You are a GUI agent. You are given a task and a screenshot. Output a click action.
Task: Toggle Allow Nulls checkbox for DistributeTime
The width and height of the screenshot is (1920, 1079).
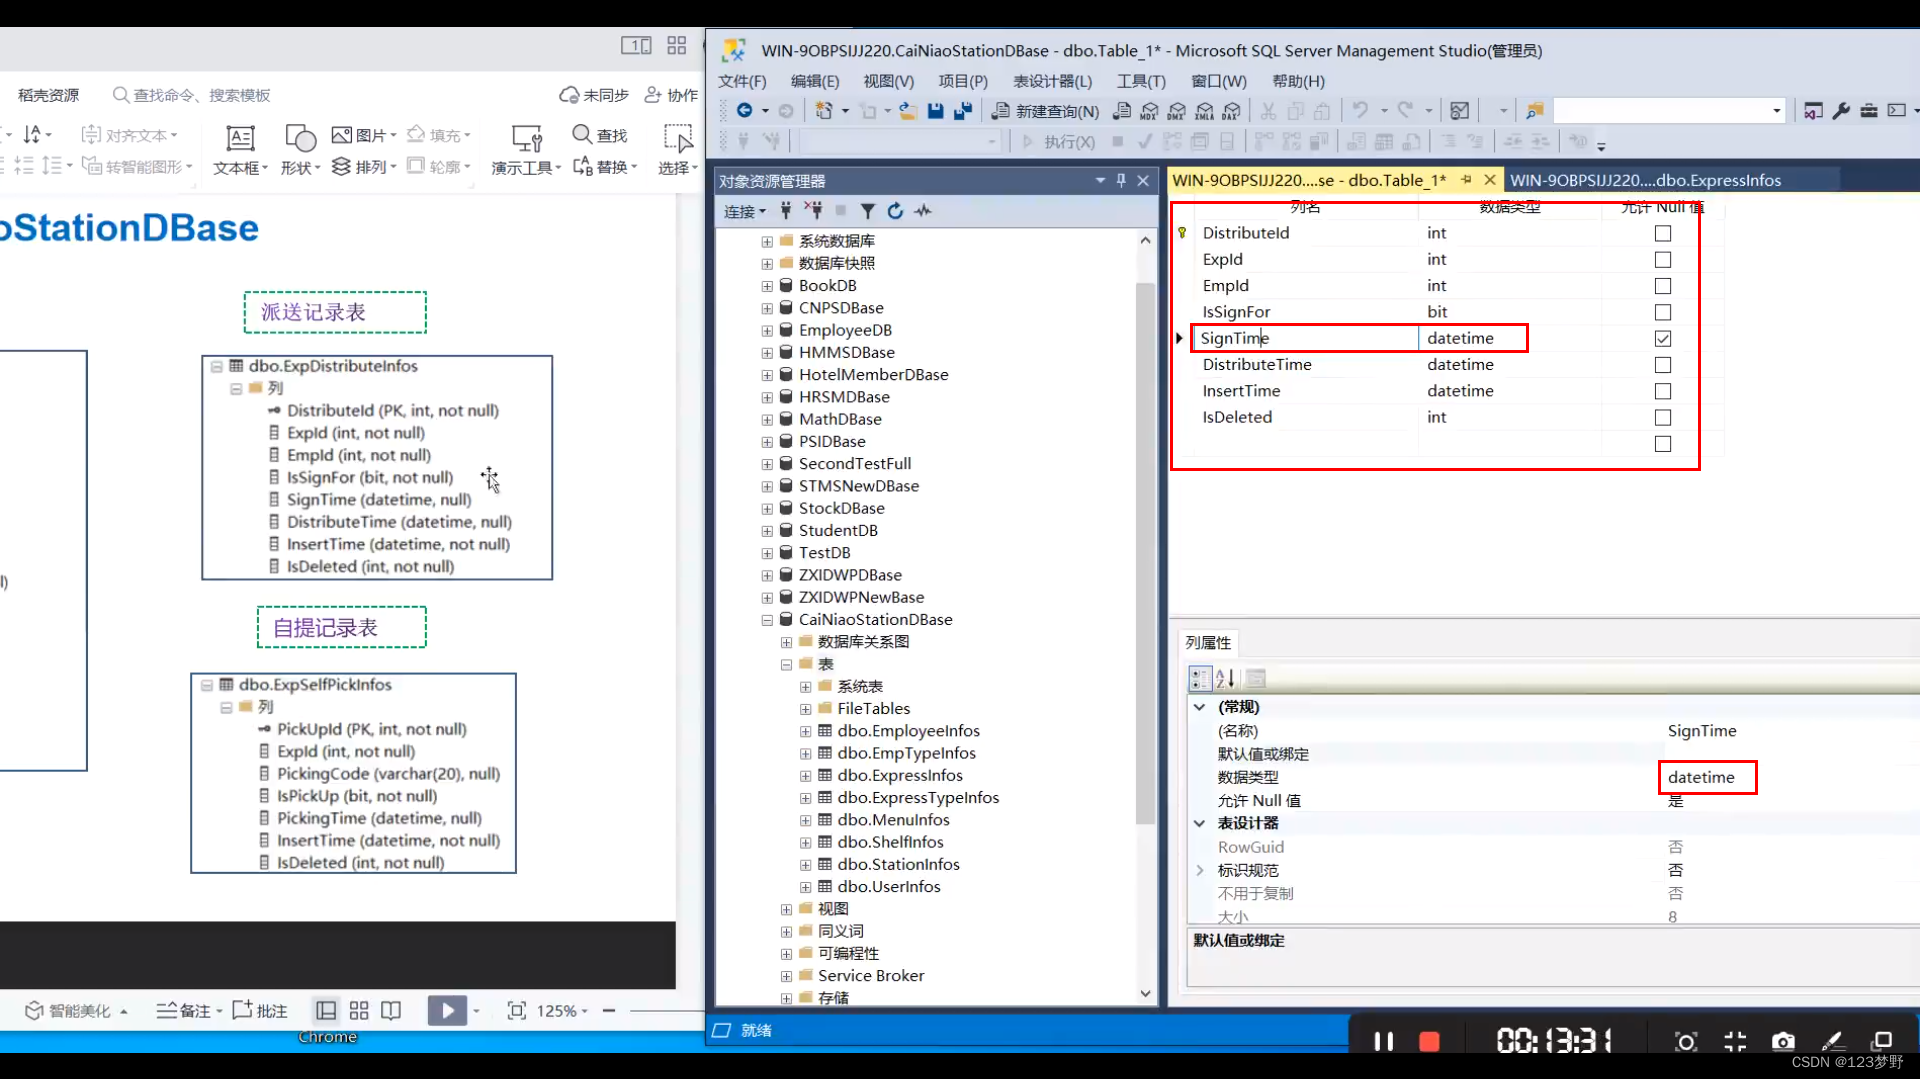click(x=1663, y=365)
